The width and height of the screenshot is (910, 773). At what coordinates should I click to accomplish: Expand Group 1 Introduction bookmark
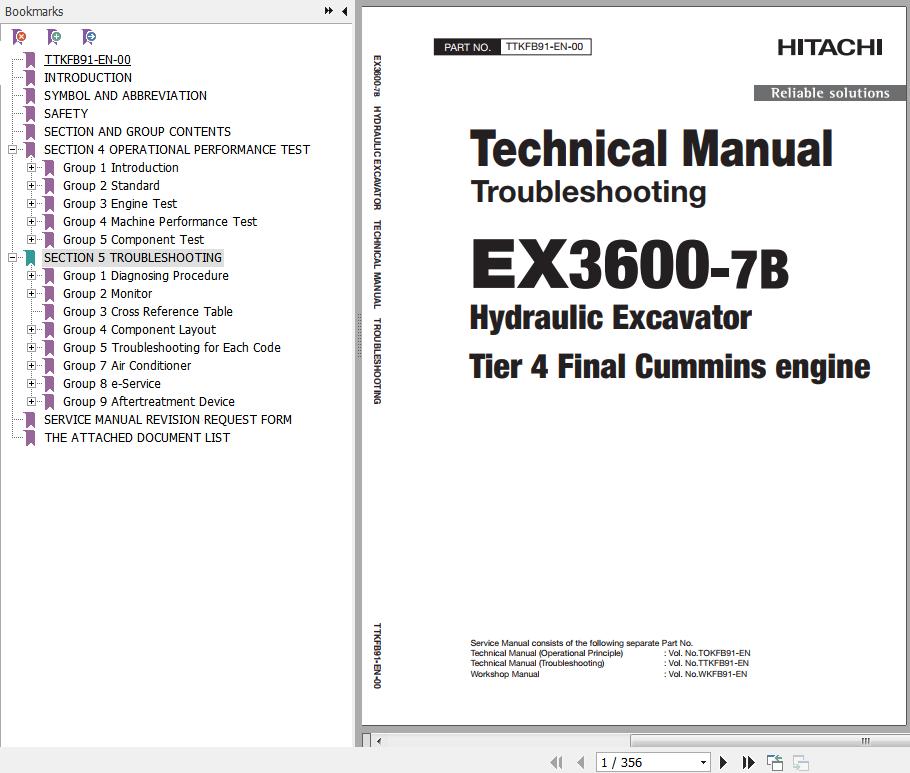[31, 168]
